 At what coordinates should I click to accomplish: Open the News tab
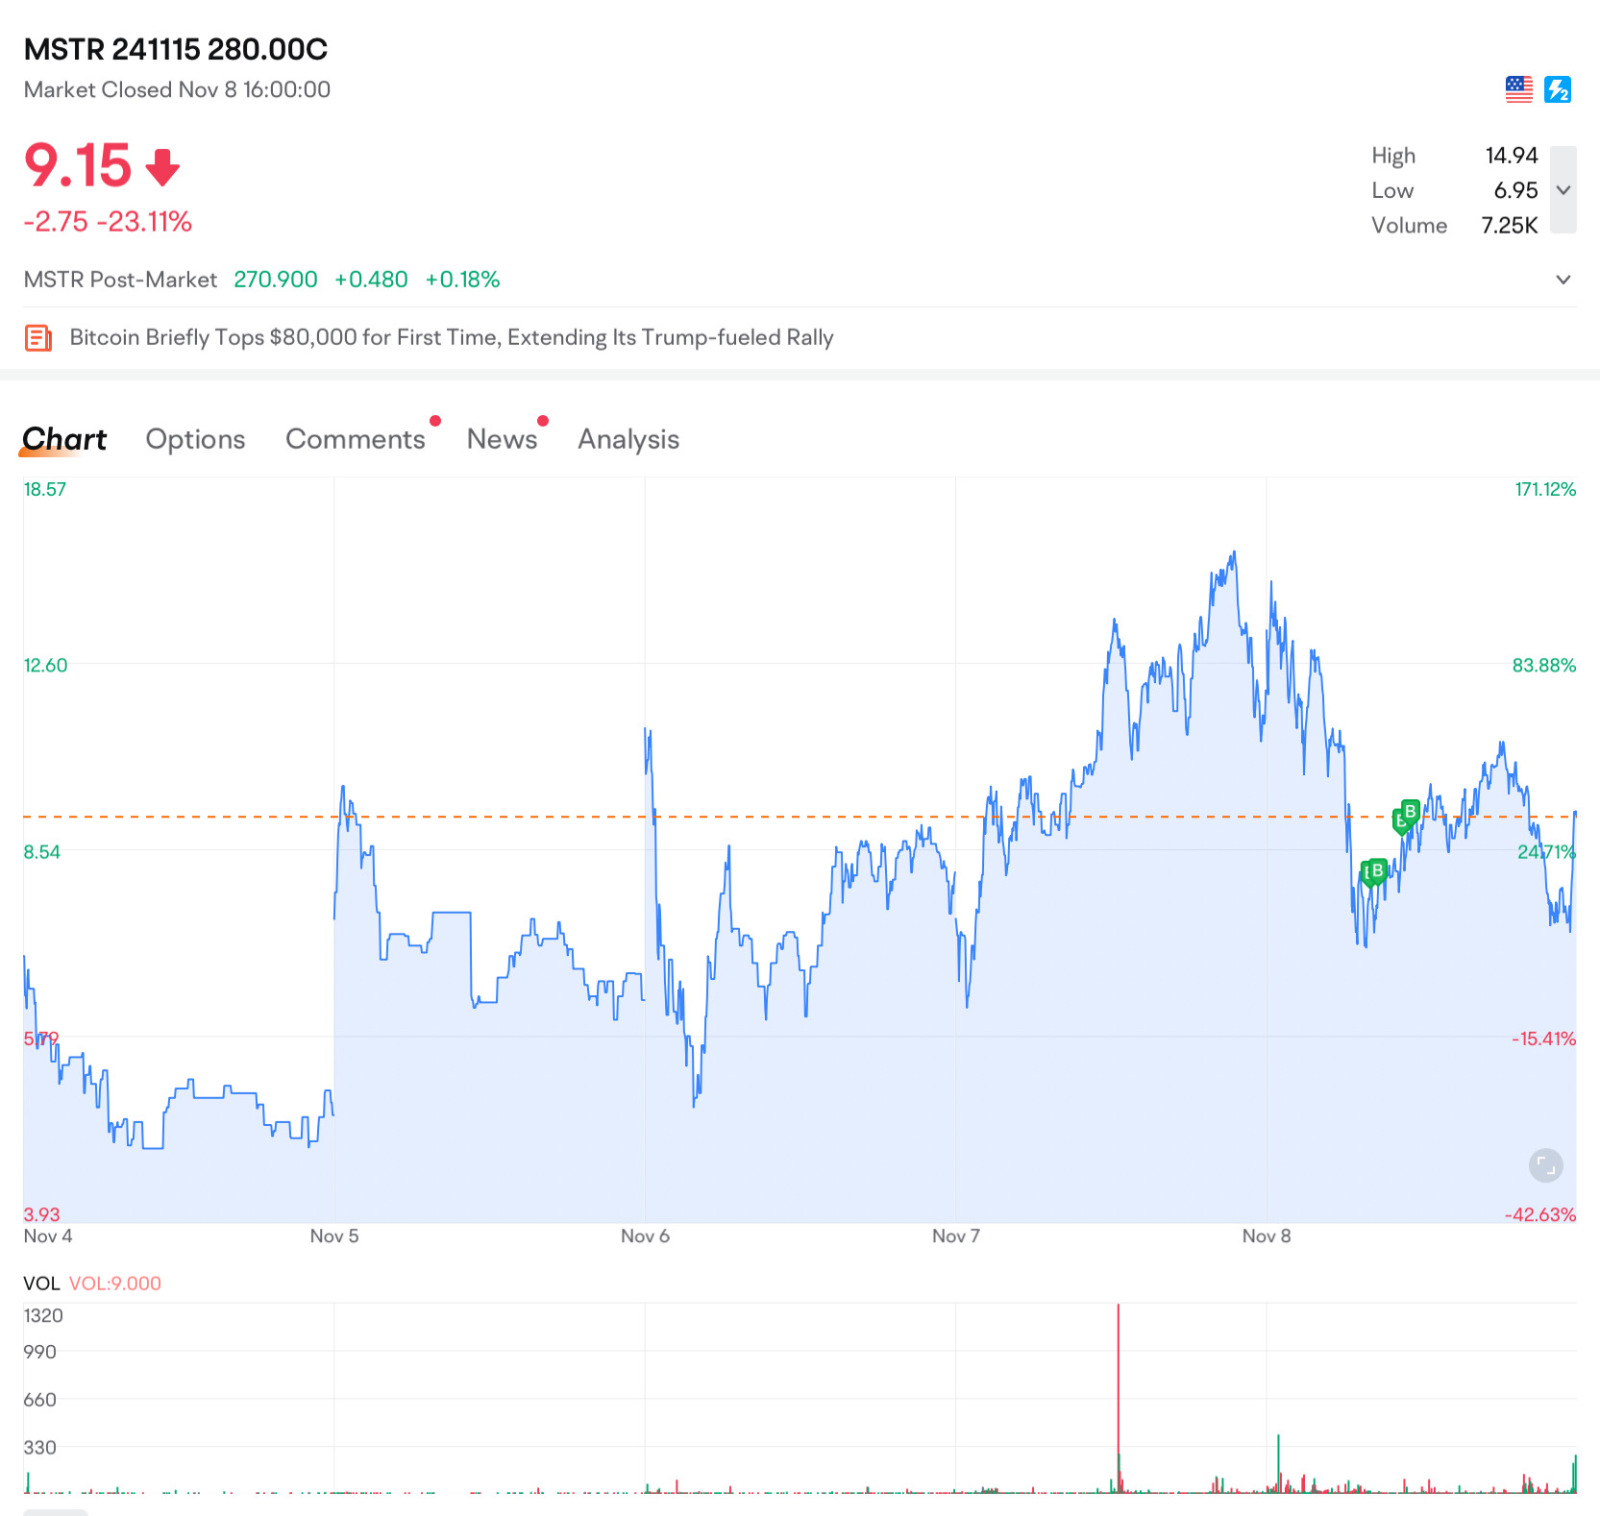(x=502, y=439)
